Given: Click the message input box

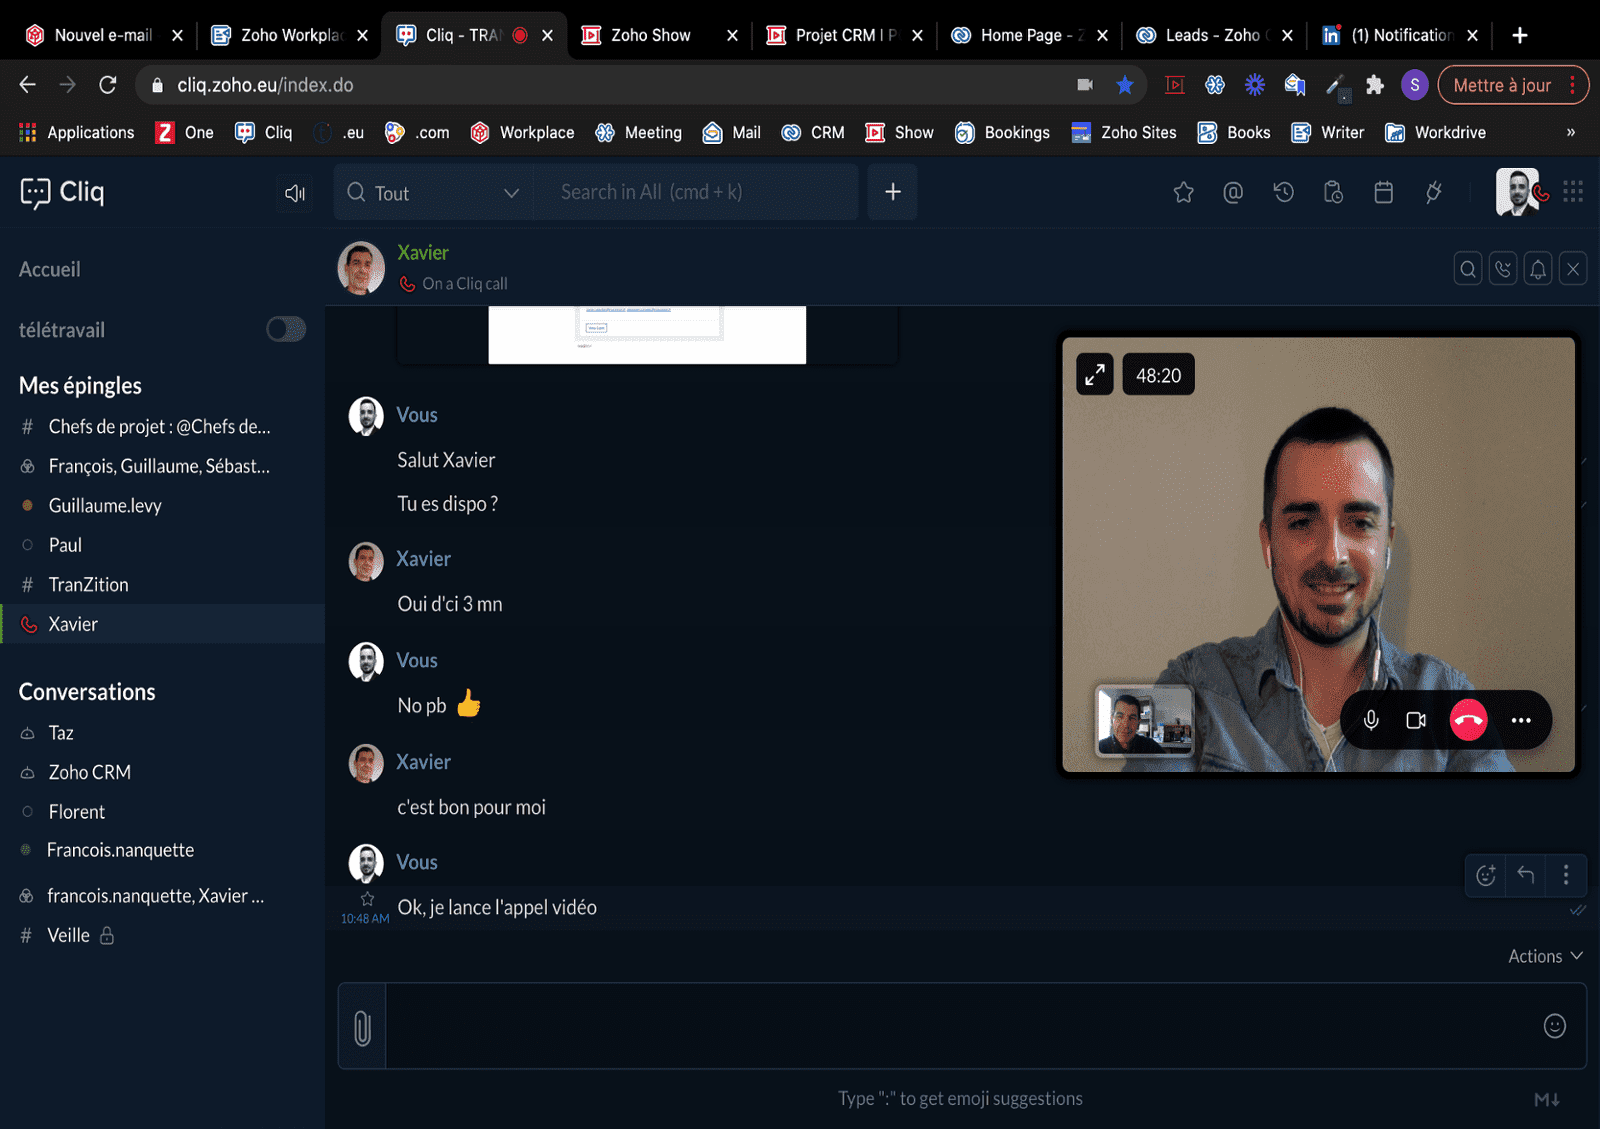Looking at the screenshot, I should point(960,1026).
